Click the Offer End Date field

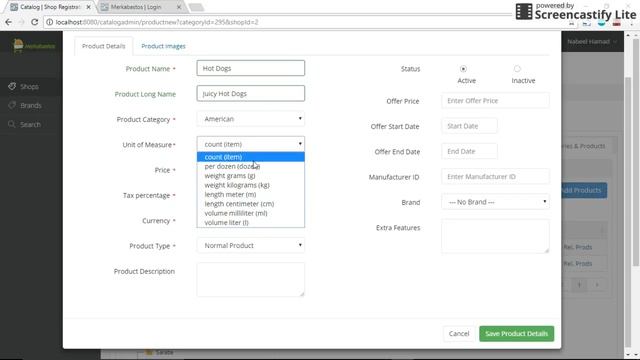(x=469, y=151)
